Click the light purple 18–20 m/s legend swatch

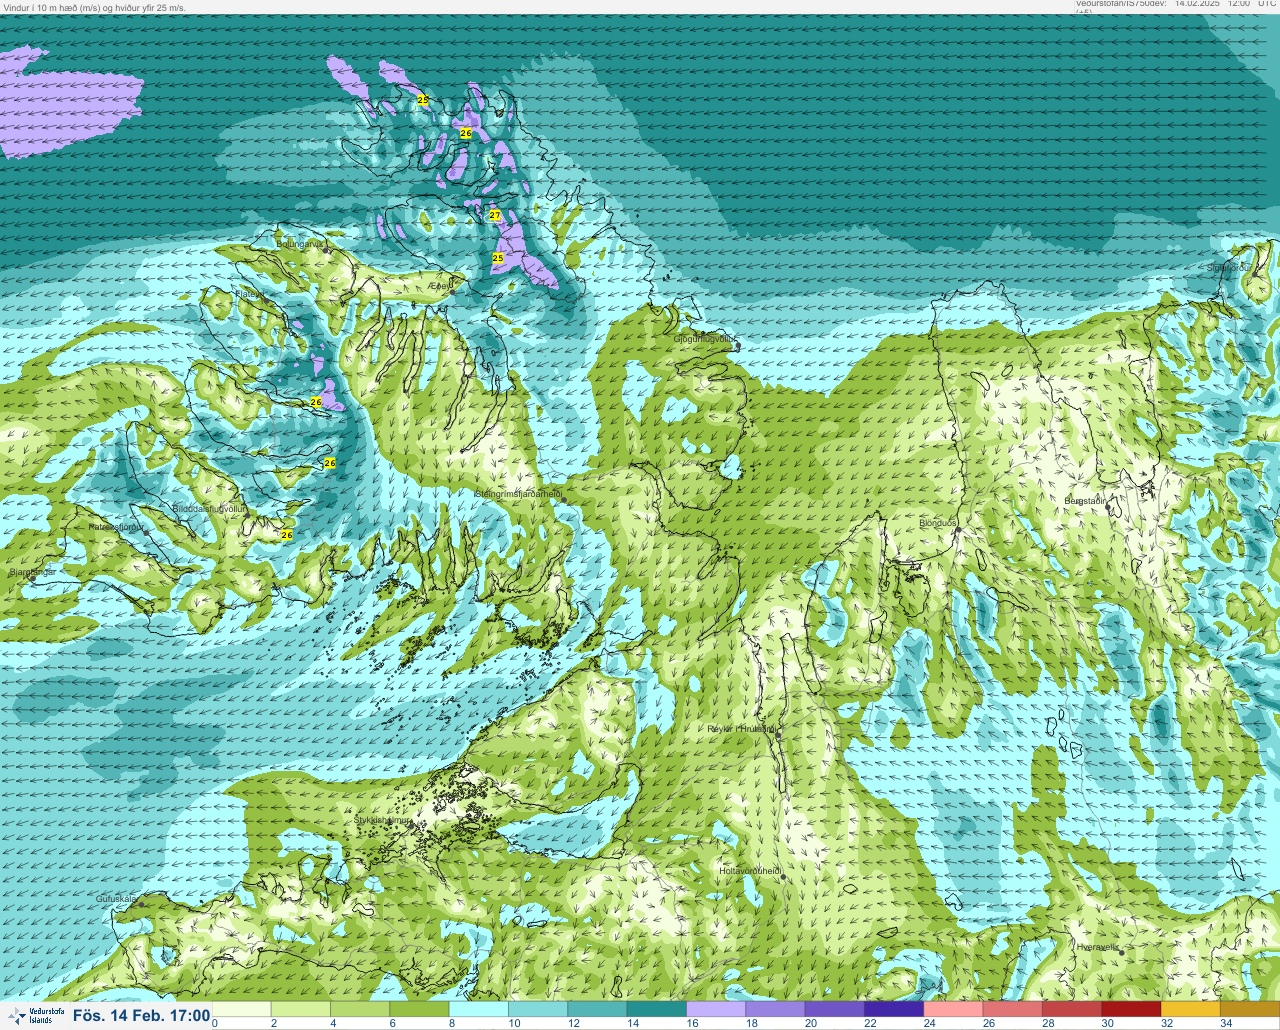tap(775, 1009)
